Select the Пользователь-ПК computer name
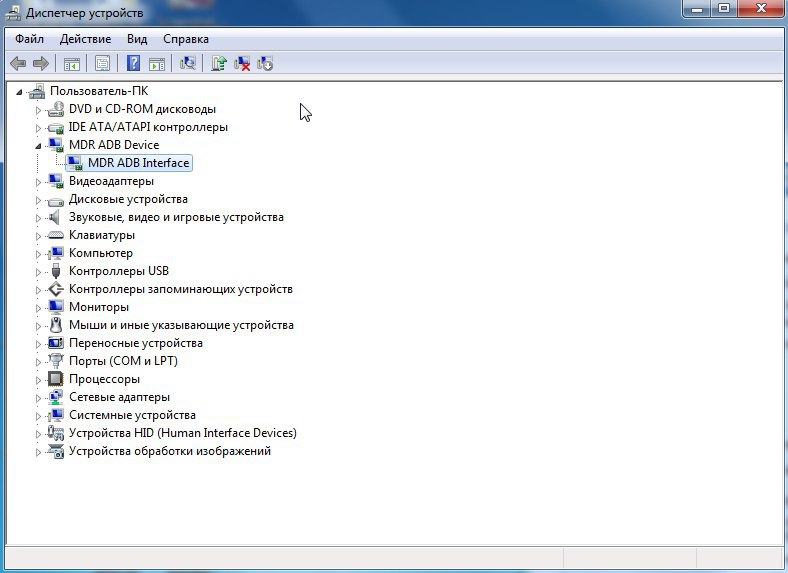Image resolution: width=788 pixels, height=573 pixels. [x=99, y=91]
